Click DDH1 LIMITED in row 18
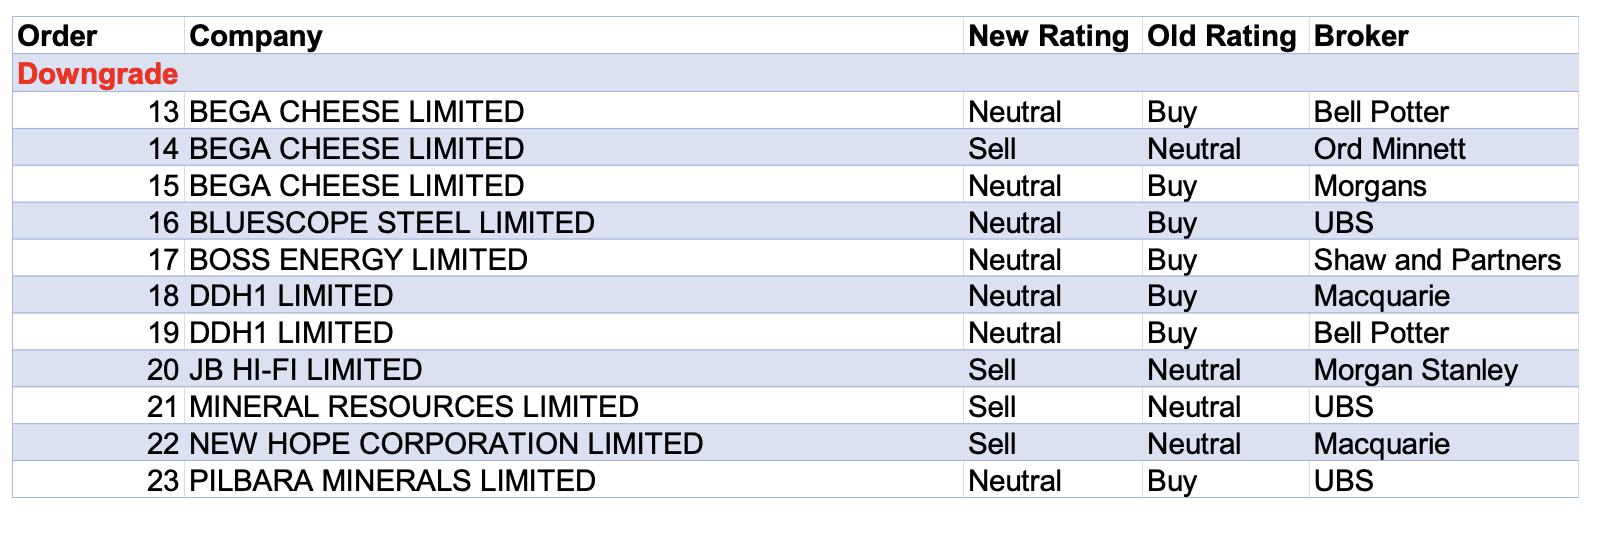Image resolution: width=1610 pixels, height=536 pixels. click(291, 296)
